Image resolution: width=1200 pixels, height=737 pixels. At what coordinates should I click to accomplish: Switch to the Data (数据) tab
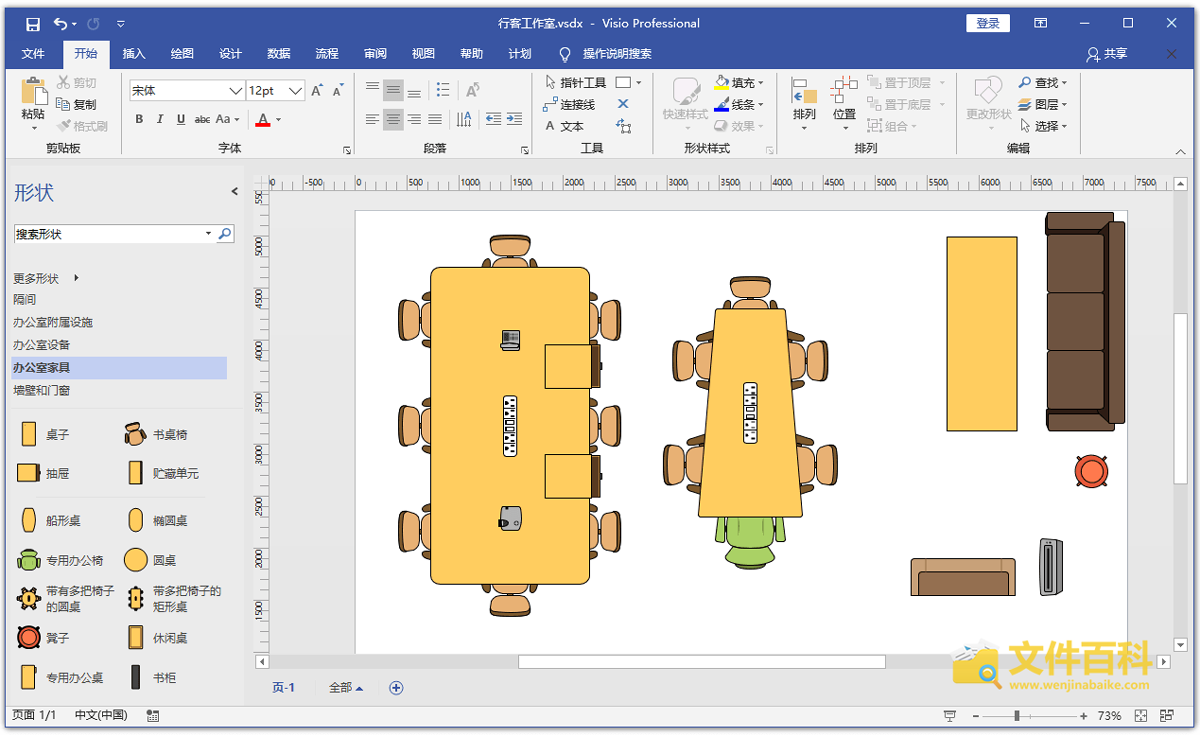[279, 54]
